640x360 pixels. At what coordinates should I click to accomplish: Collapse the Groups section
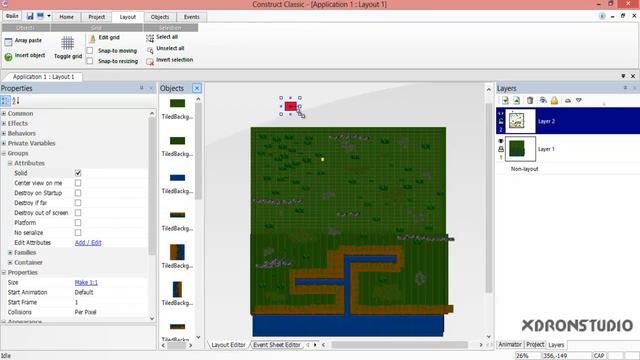pos(4,153)
